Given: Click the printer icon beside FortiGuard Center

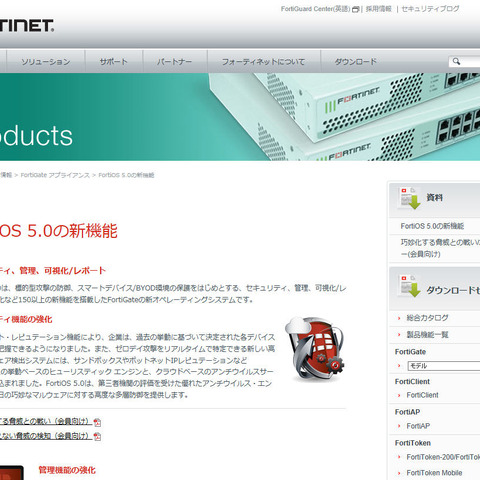Looking at the screenshot, I should click(356, 9).
